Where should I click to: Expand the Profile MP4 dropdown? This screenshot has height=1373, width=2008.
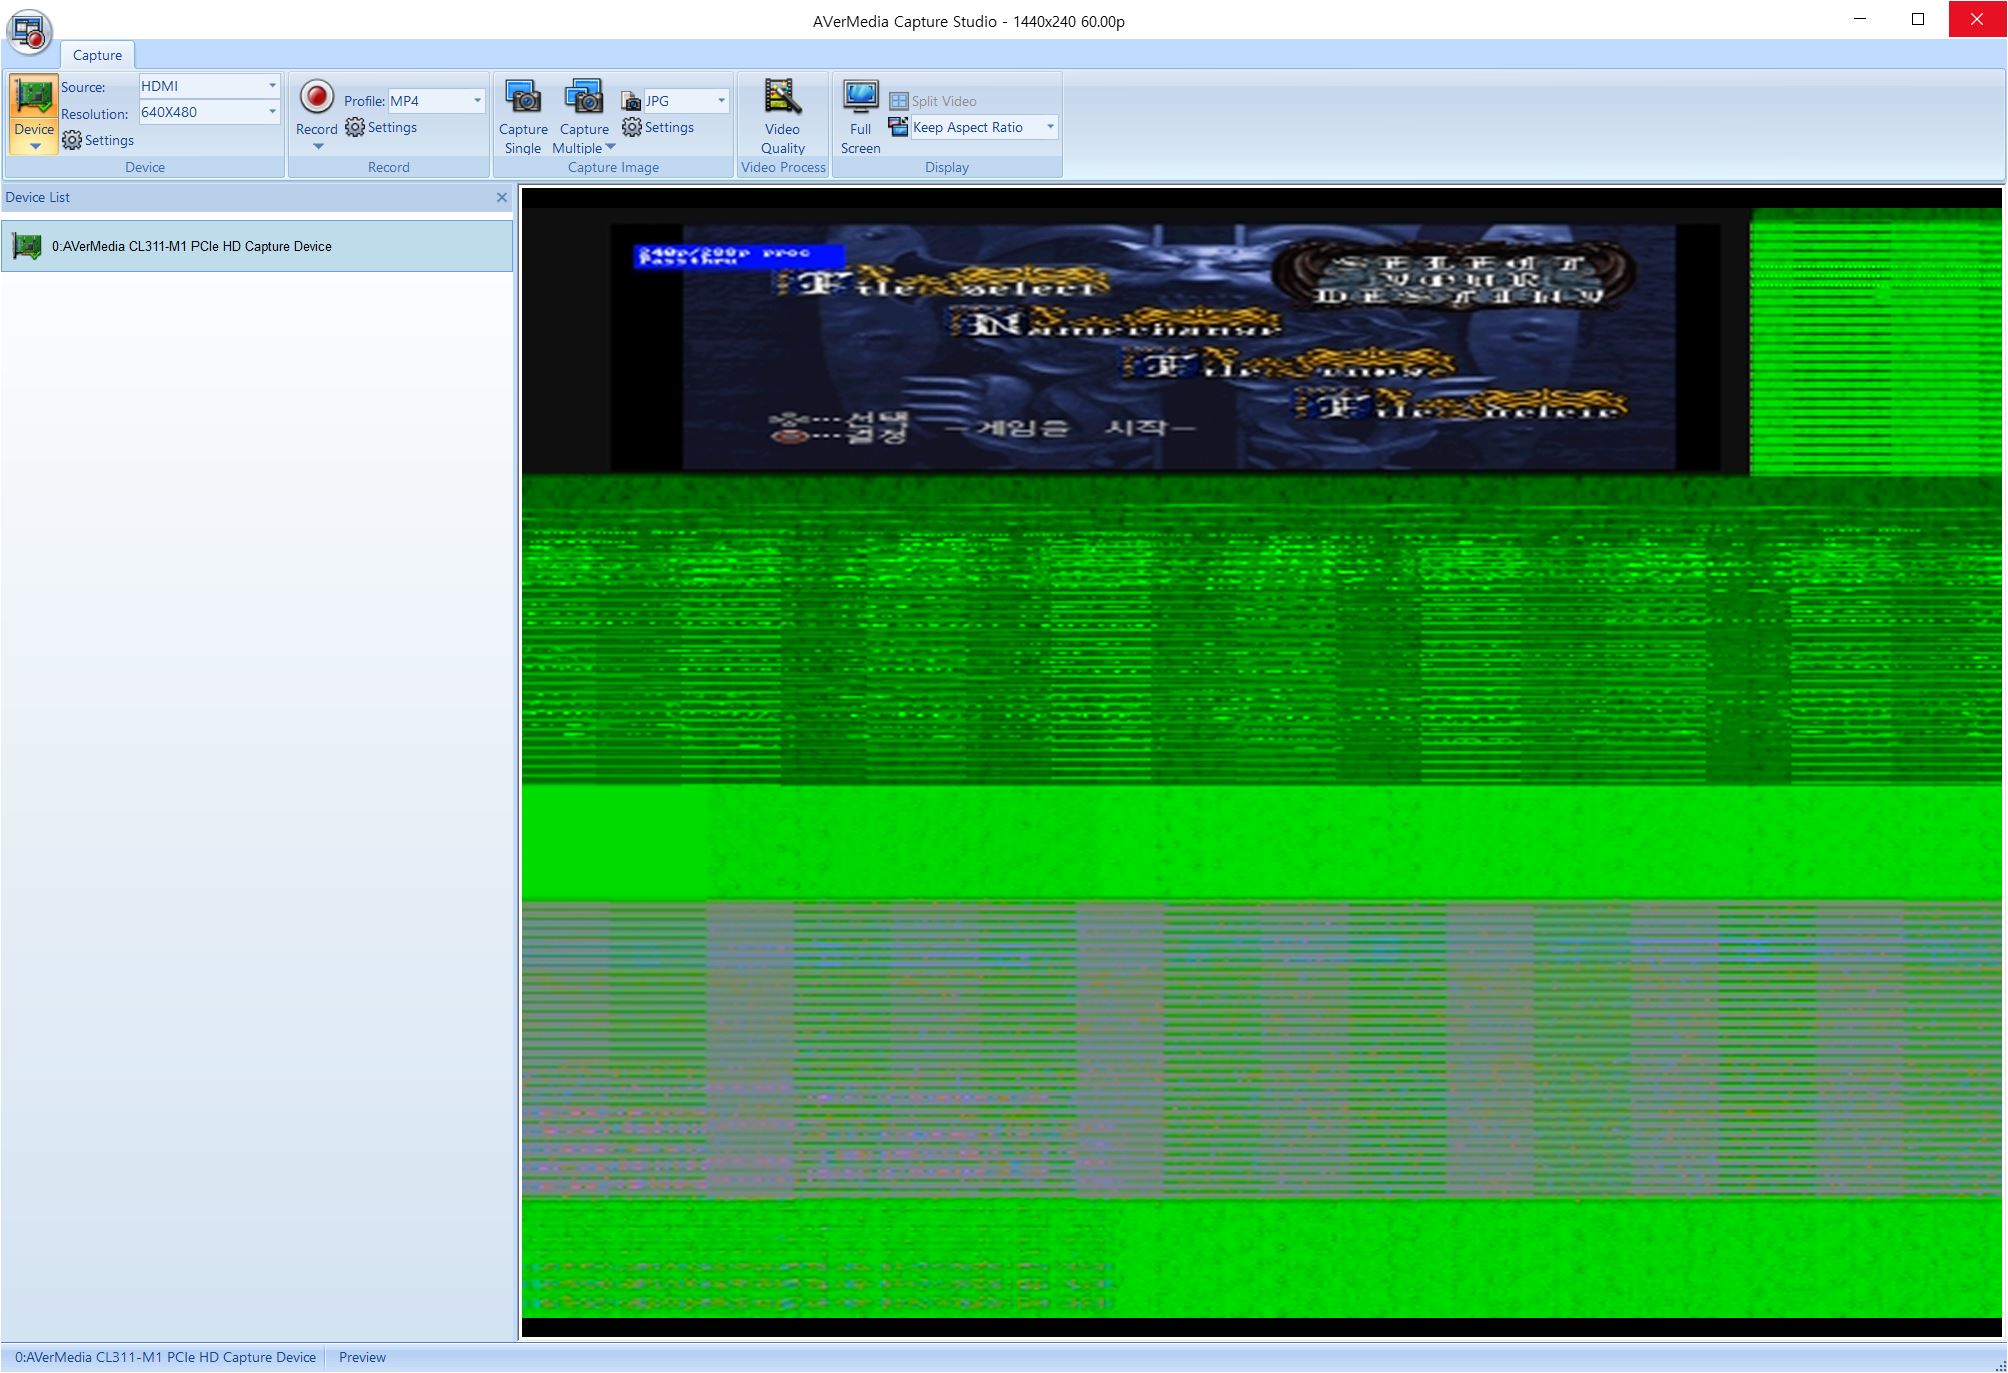coord(477,101)
